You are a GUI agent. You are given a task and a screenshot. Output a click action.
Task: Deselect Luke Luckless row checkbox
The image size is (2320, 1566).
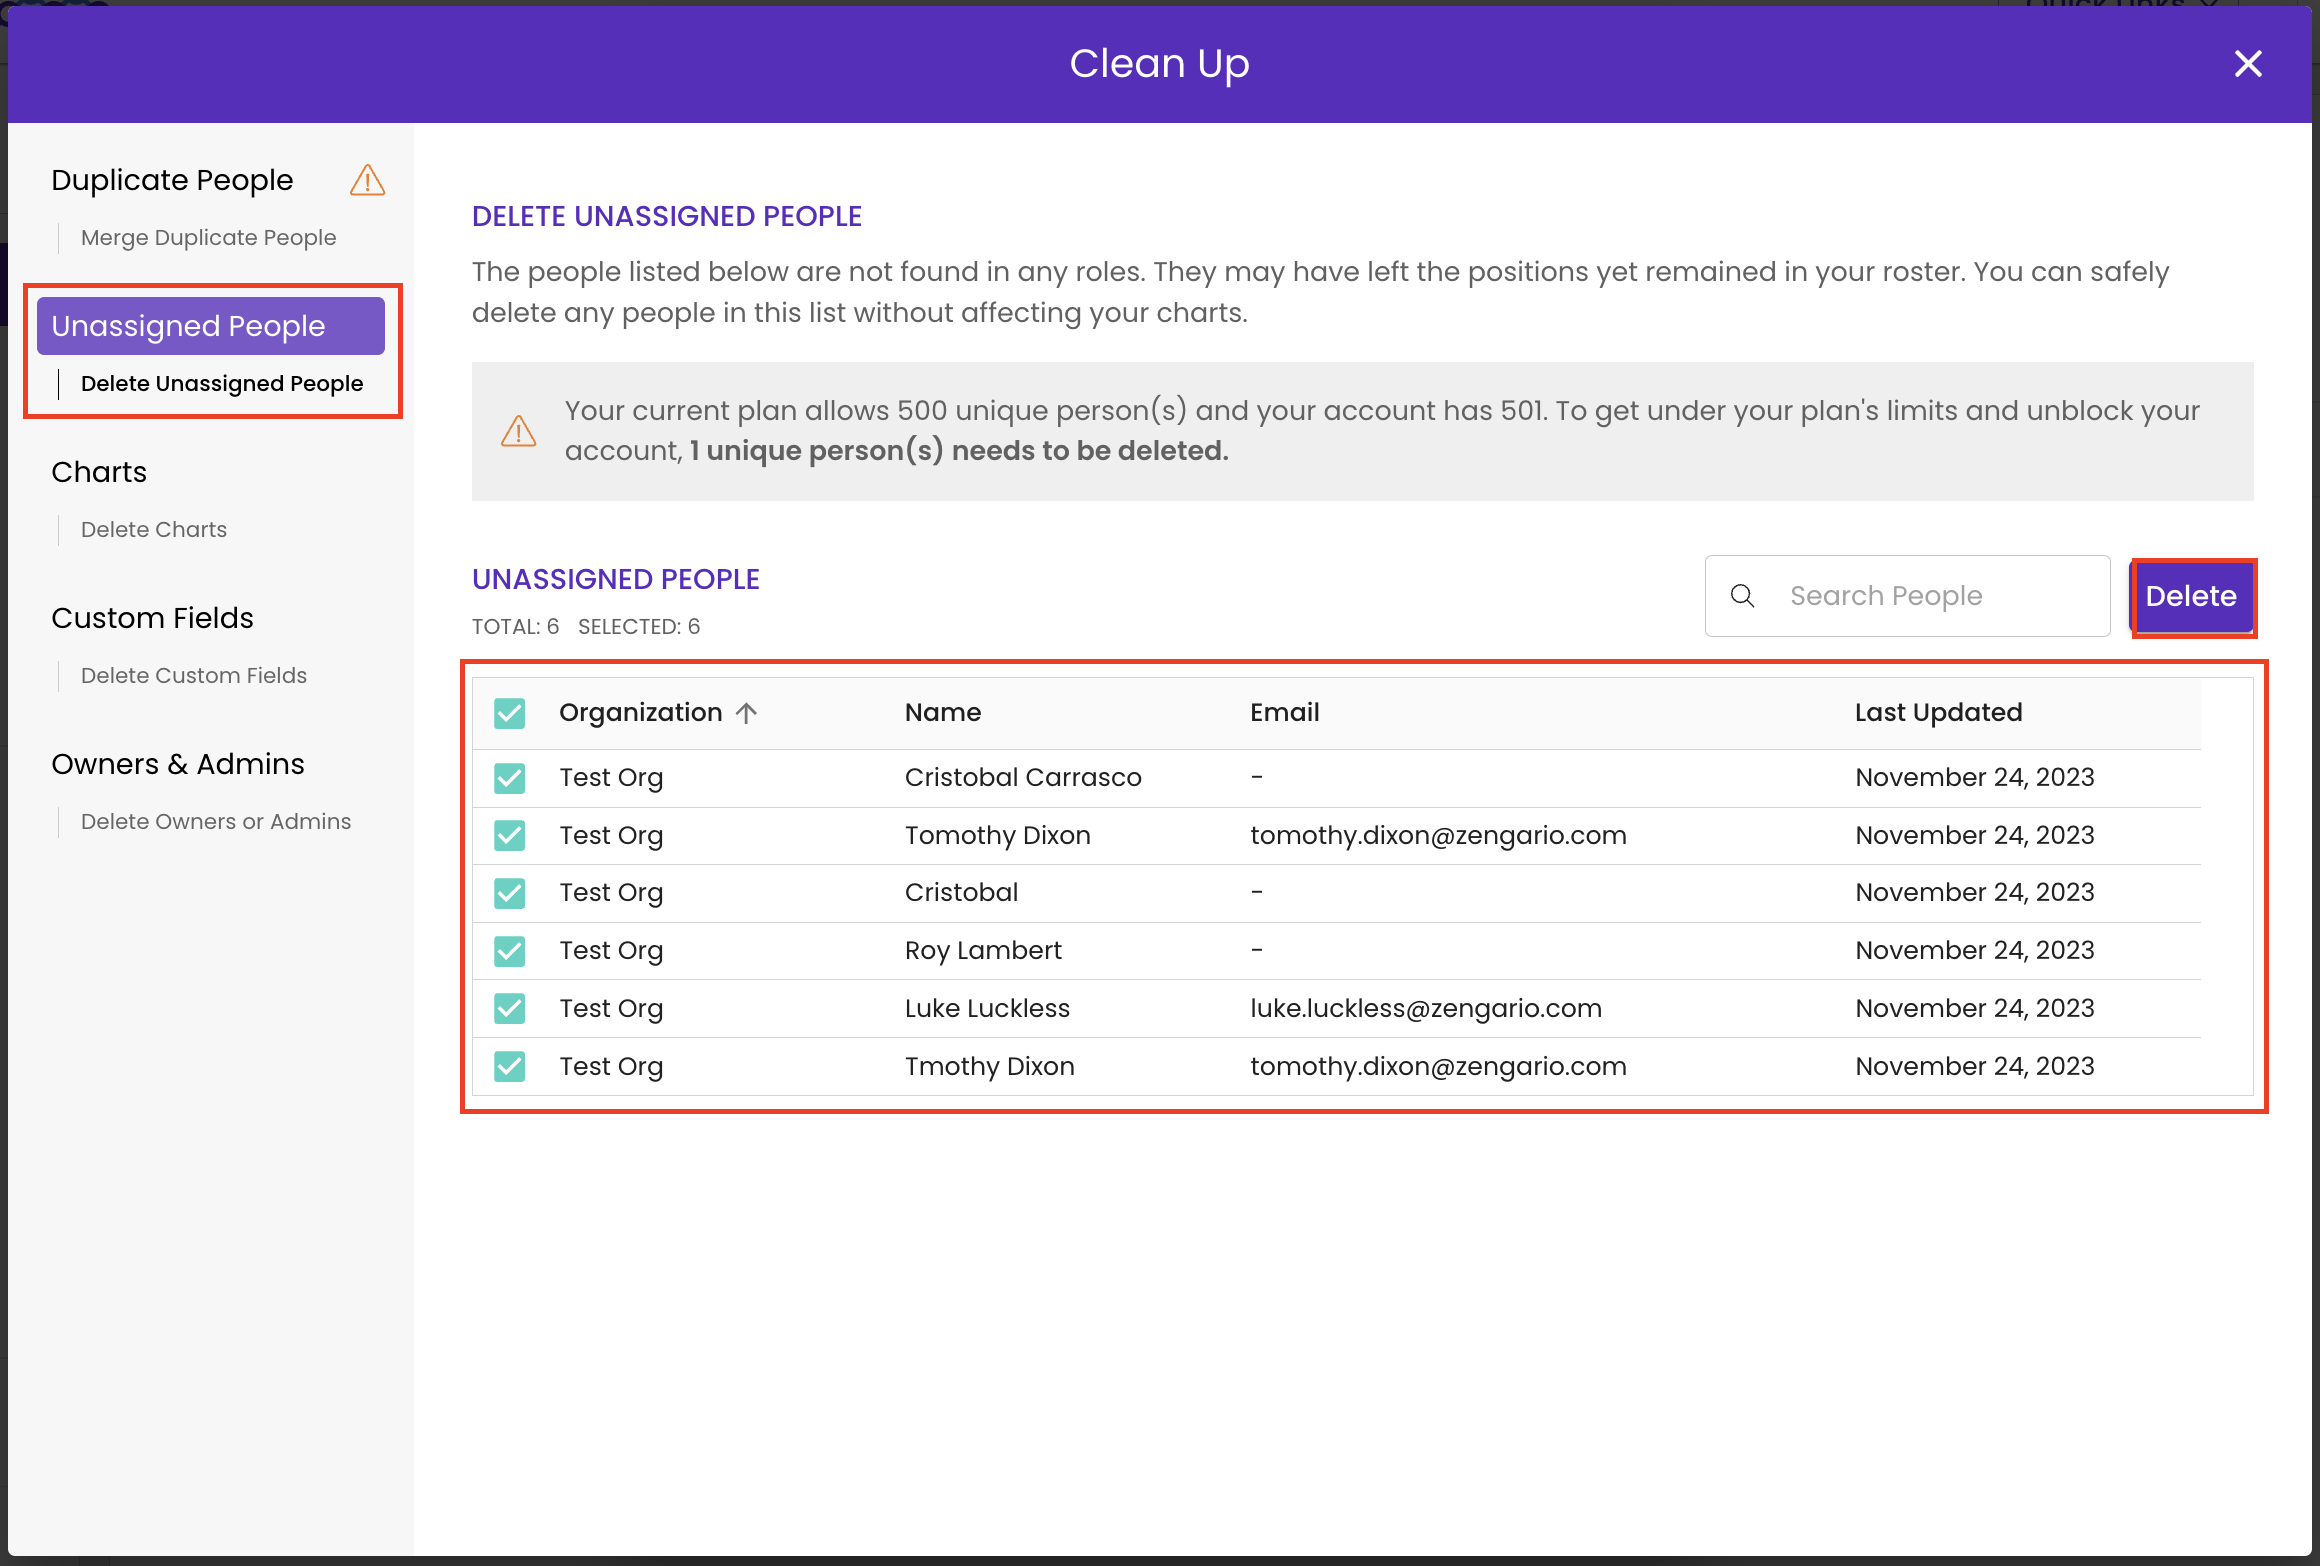pyautogui.click(x=510, y=1008)
